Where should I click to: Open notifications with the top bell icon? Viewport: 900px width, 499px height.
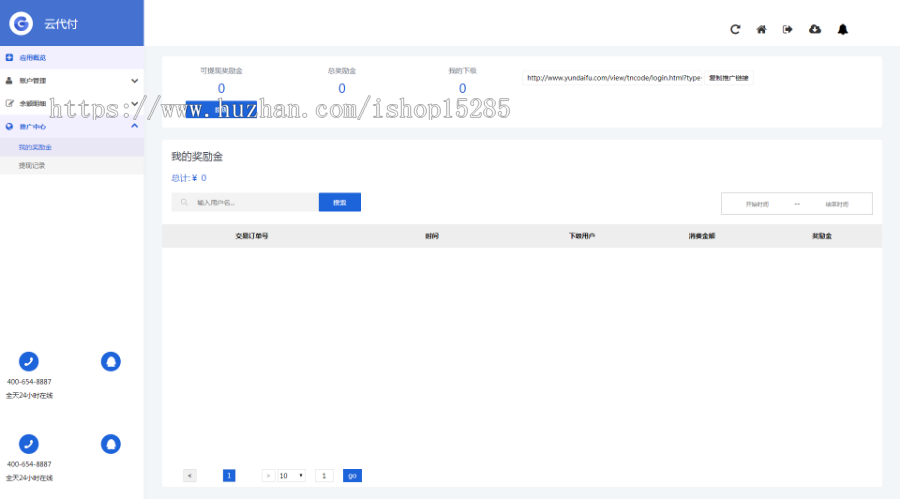tap(843, 29)
